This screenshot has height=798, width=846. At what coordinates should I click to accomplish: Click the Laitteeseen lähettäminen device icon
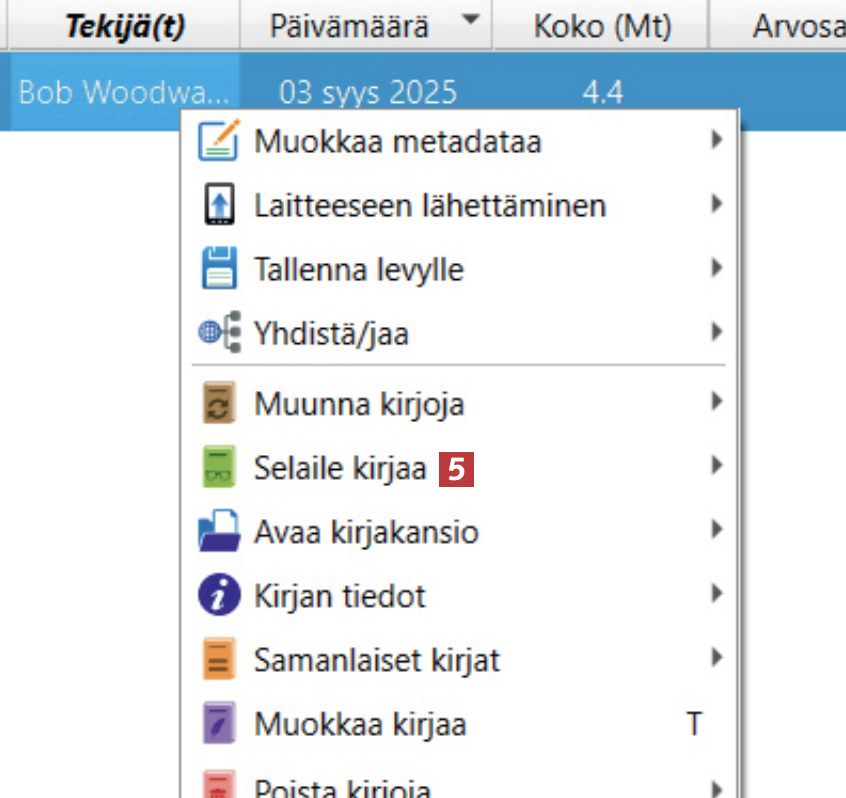pyautogui.click(x=219, y=204)
